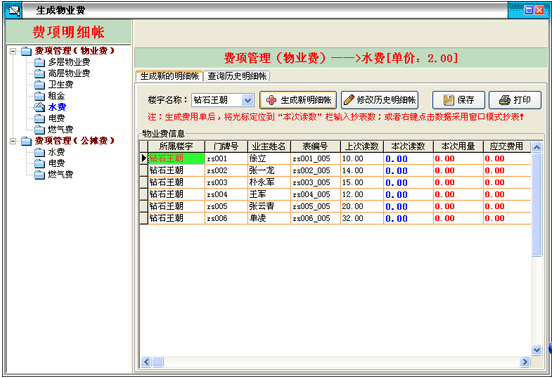Open the 楼宇名称 dropdown arrow
Image resolution: width=552 pixels, height=378 pixels.
click(x=248, y=100)
